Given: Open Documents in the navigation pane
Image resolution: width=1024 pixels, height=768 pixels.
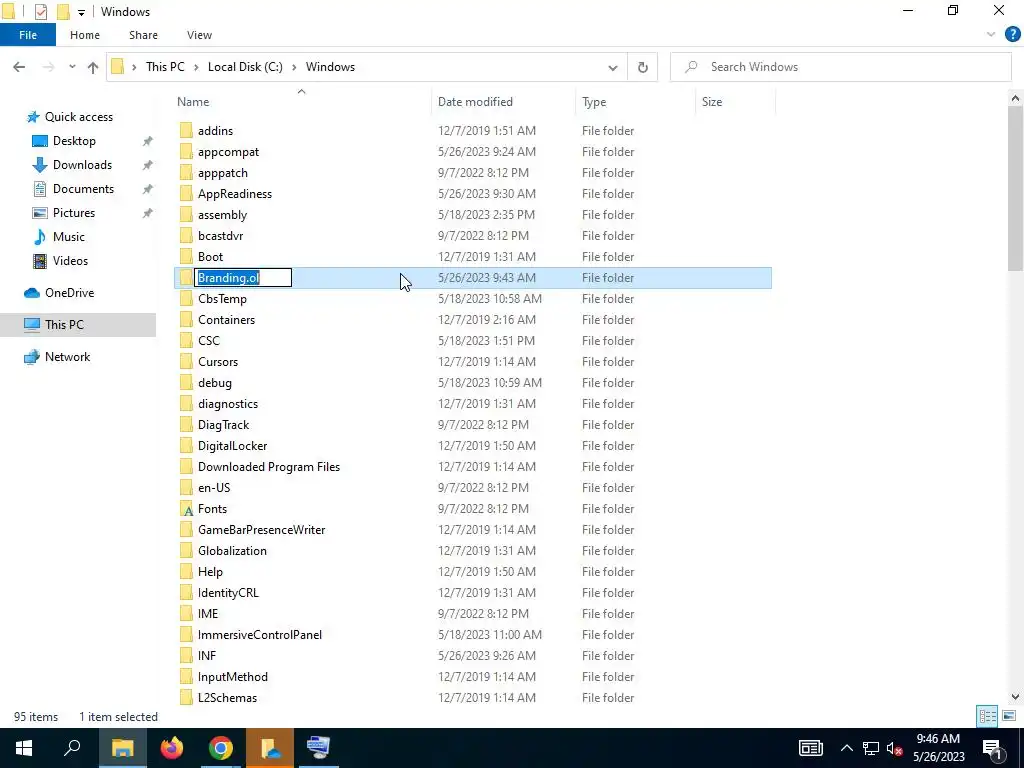Looking at the screenshot, I should pyautogui.click(x=83, y=189).
